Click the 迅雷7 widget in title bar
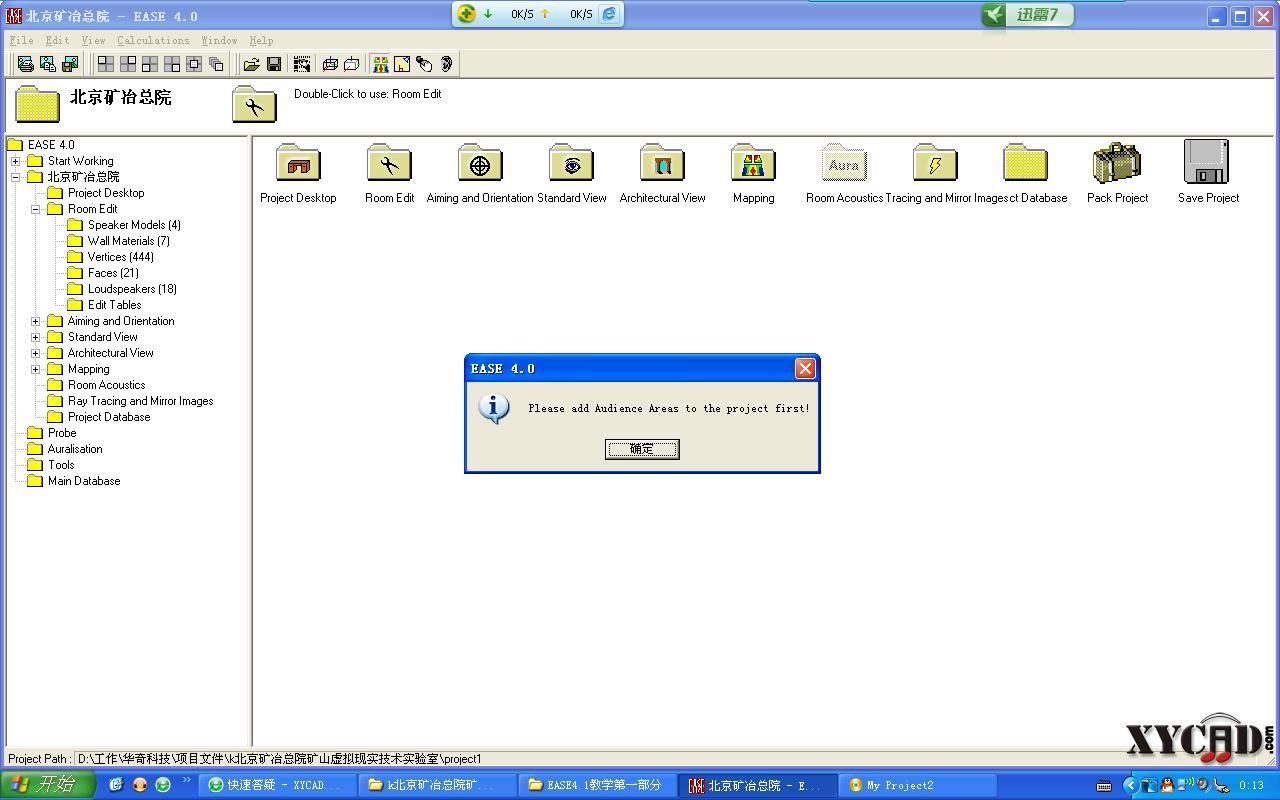 [1027, 14]
